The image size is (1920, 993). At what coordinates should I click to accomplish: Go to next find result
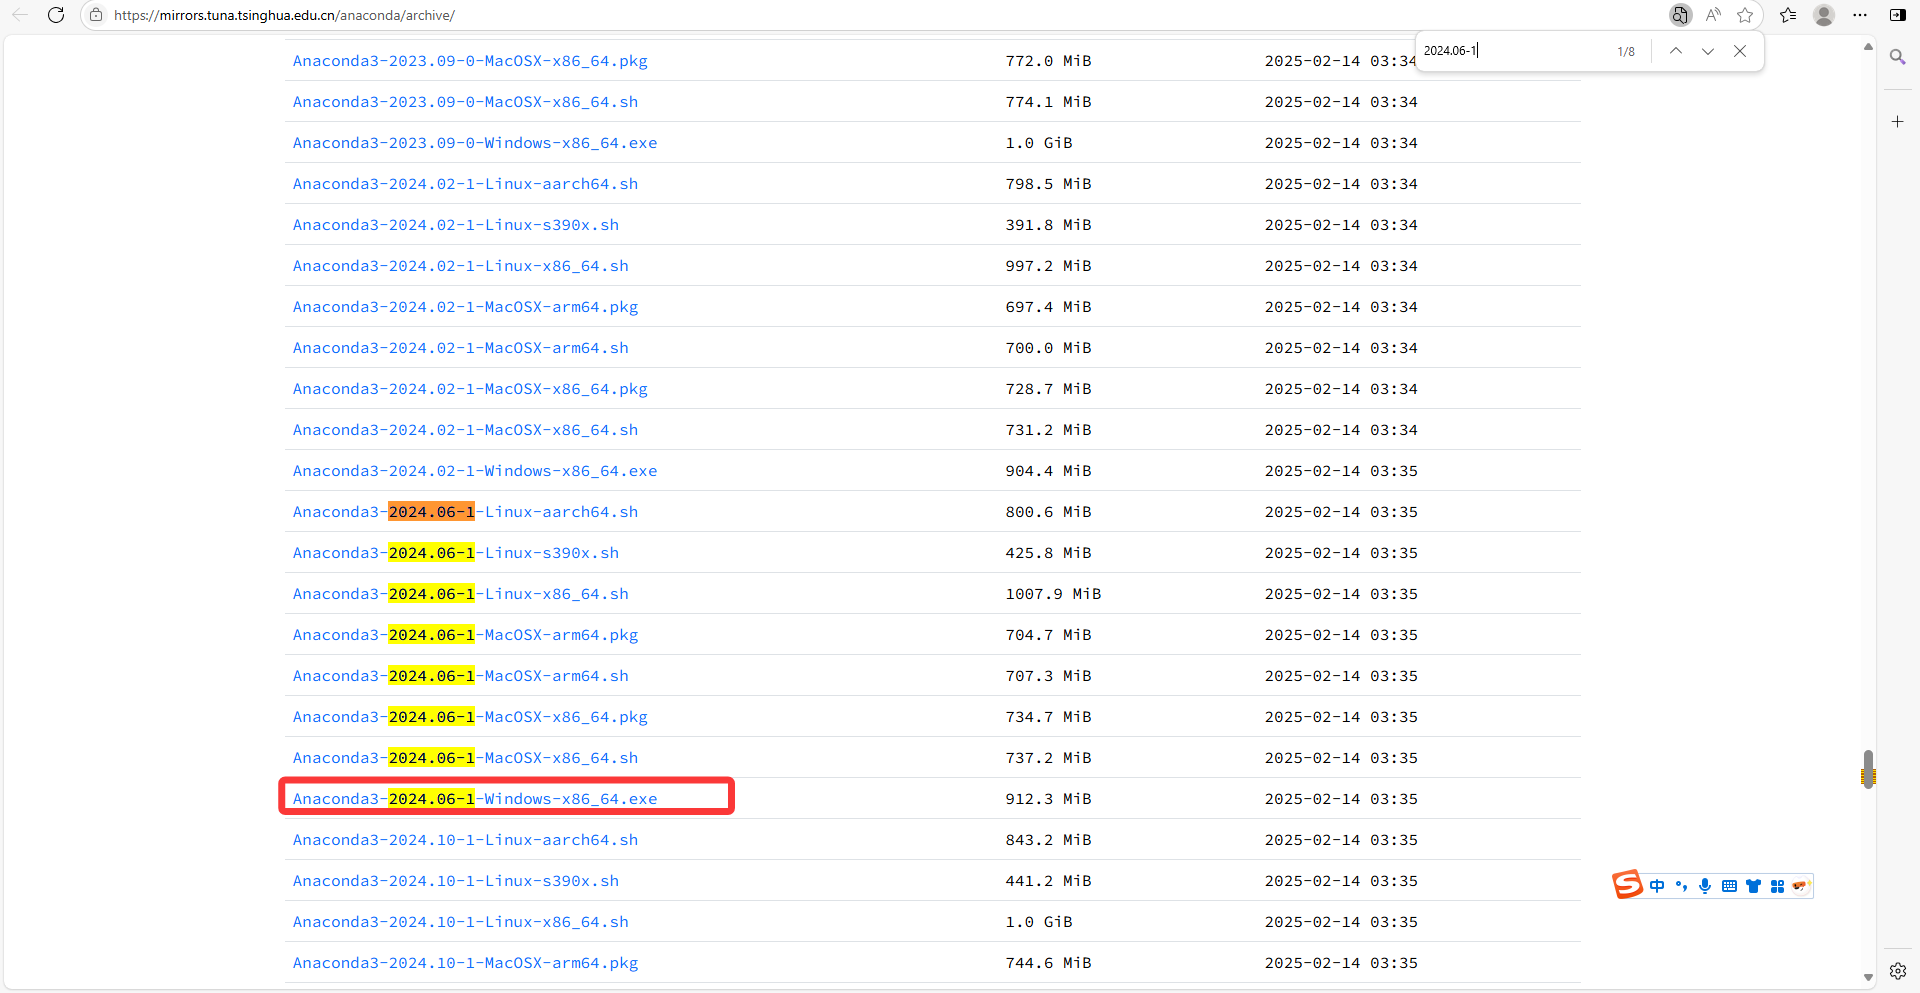coord(1708,51)
